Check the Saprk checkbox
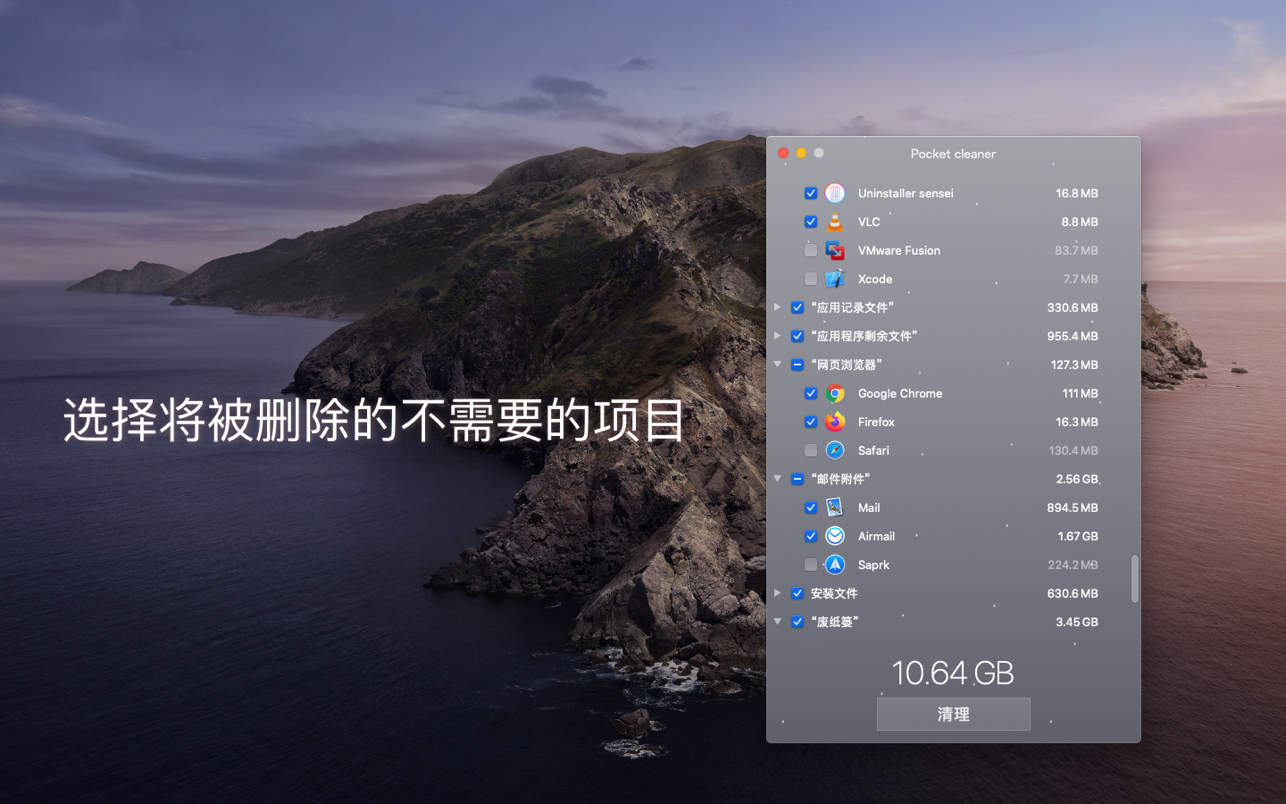This screenshot has height=804, width=1286. [811, 565]
